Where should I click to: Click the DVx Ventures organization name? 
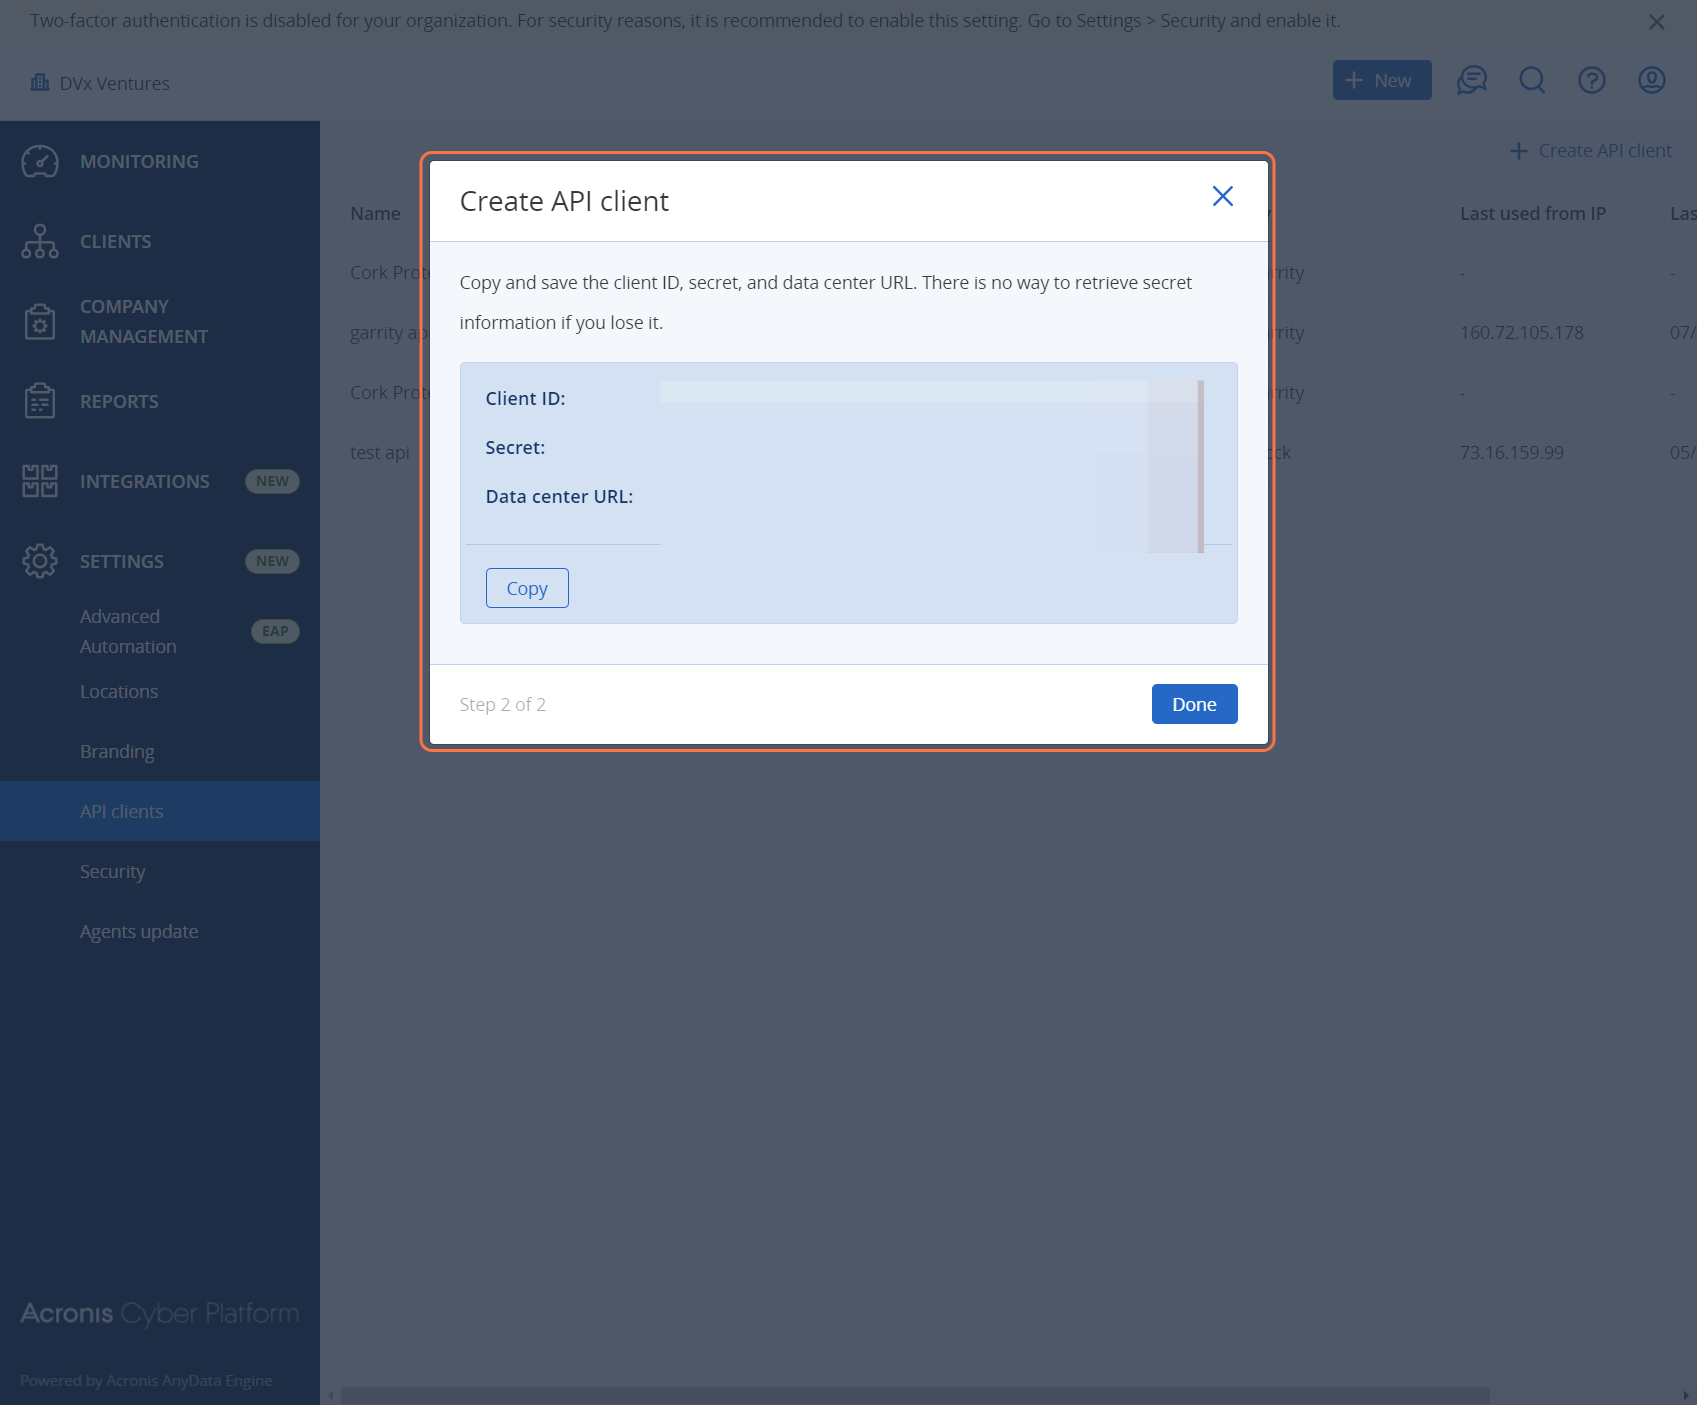[x=114, y=83]
